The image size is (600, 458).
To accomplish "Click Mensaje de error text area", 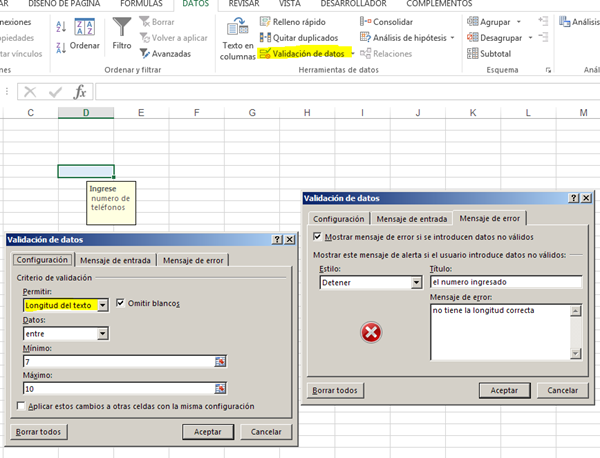I will (500, 332).
